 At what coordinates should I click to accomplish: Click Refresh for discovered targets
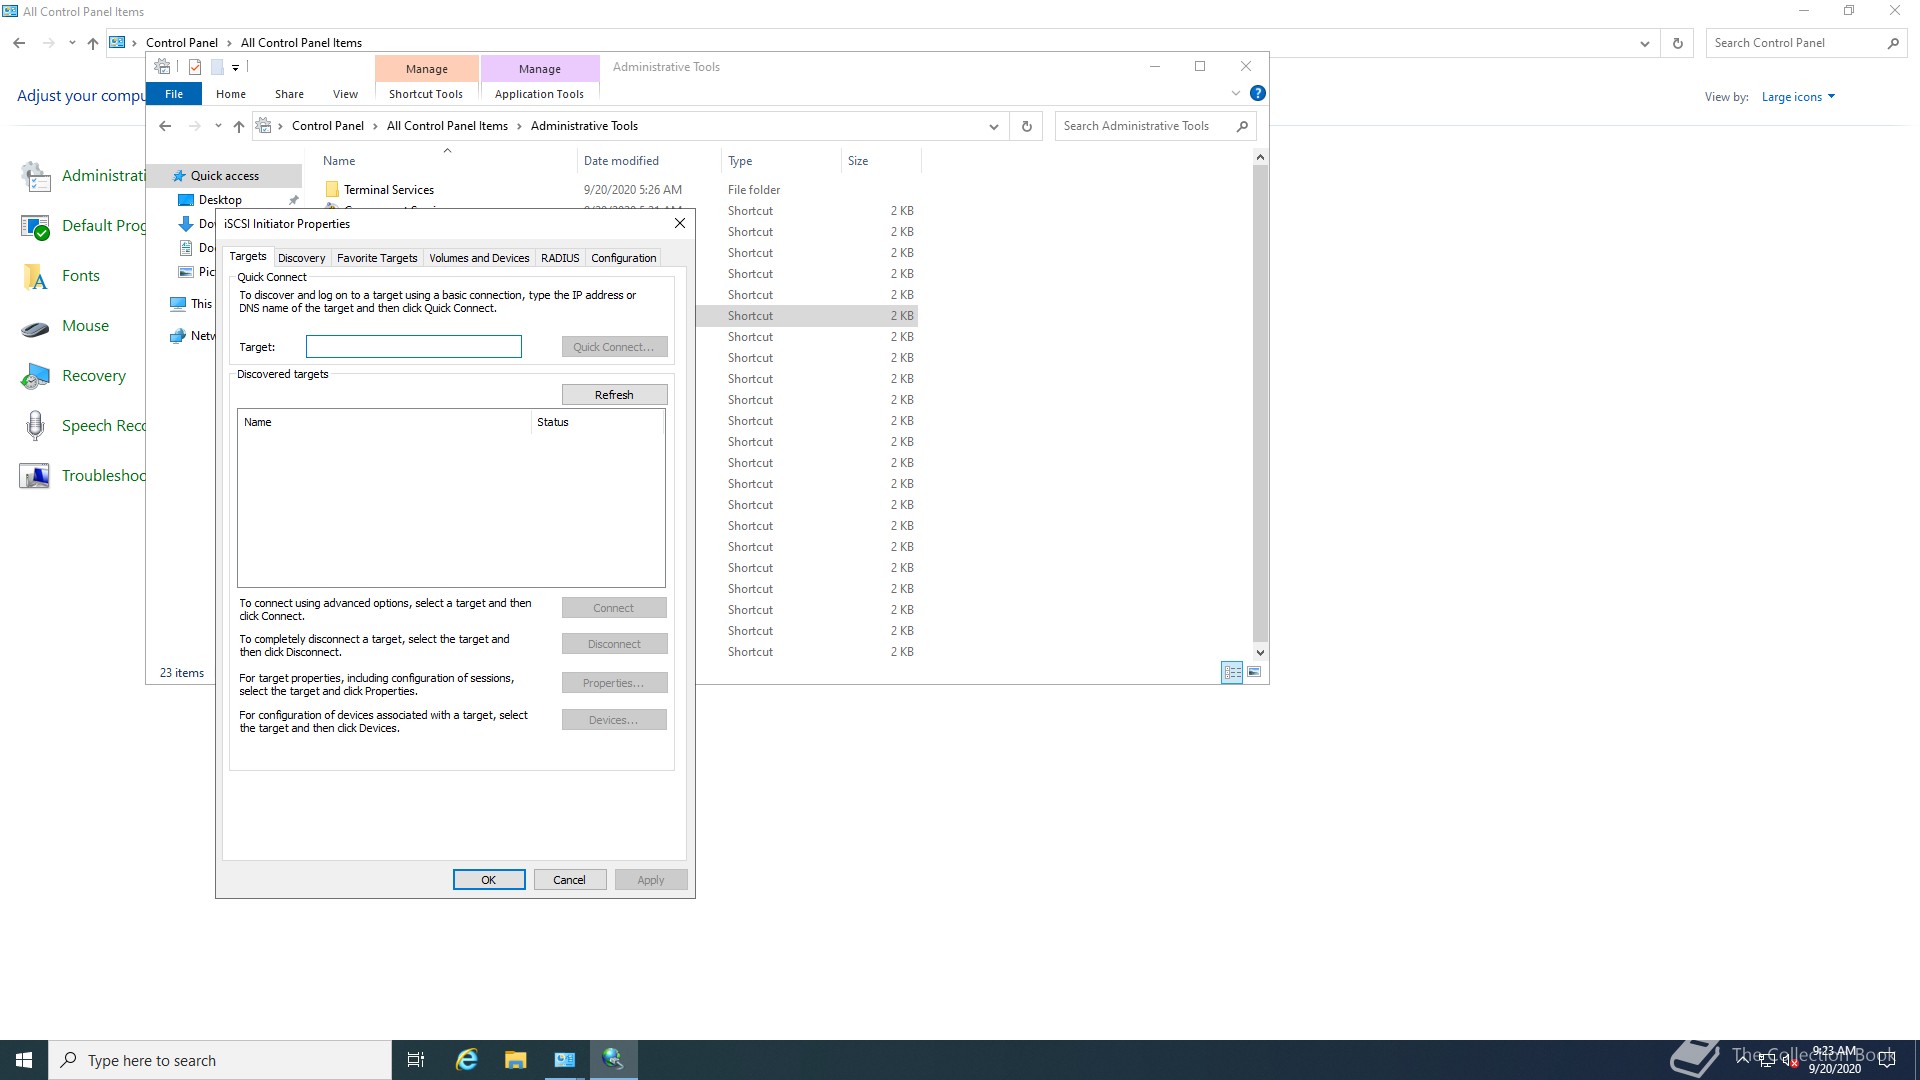tap(614, 395)
